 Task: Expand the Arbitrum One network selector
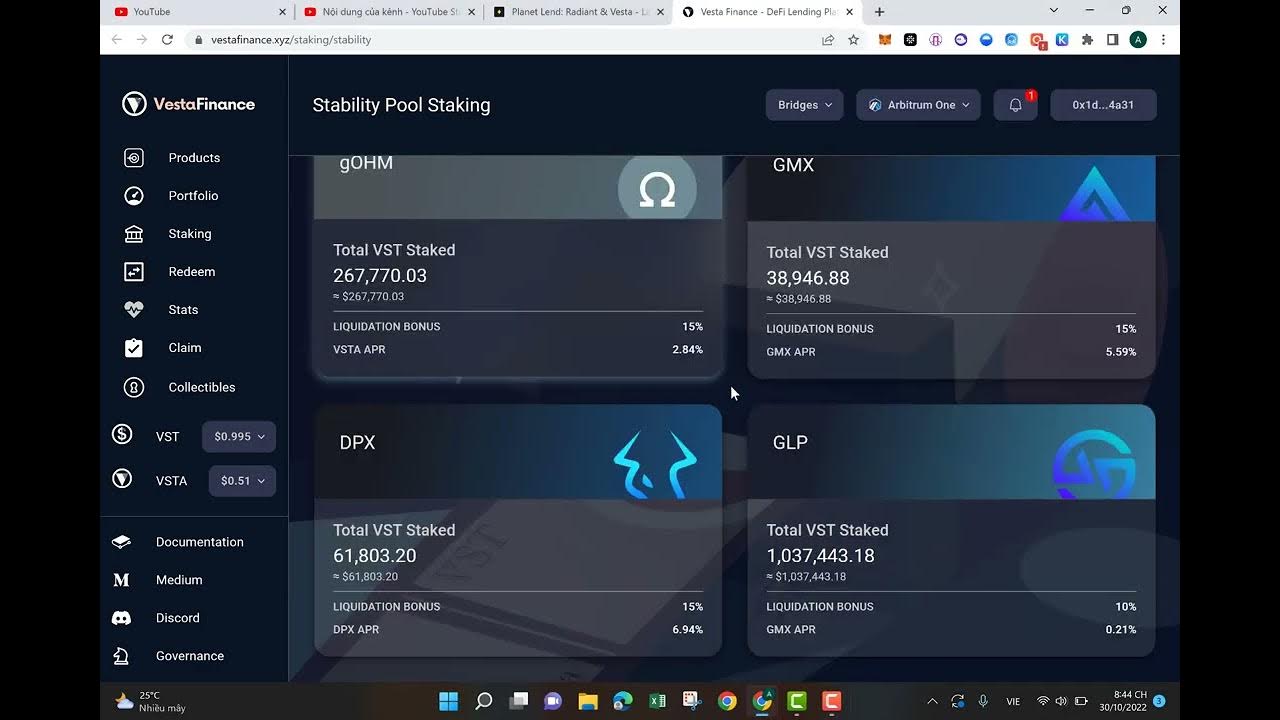coord(918,105)
